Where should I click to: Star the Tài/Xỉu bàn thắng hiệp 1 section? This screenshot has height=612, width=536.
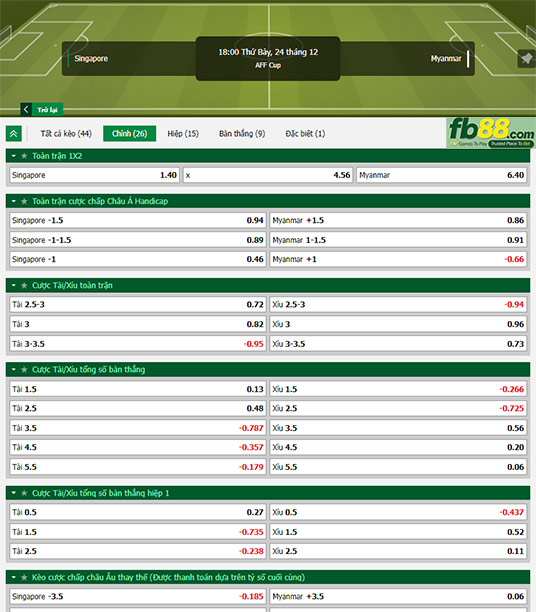tap(24, 493)
